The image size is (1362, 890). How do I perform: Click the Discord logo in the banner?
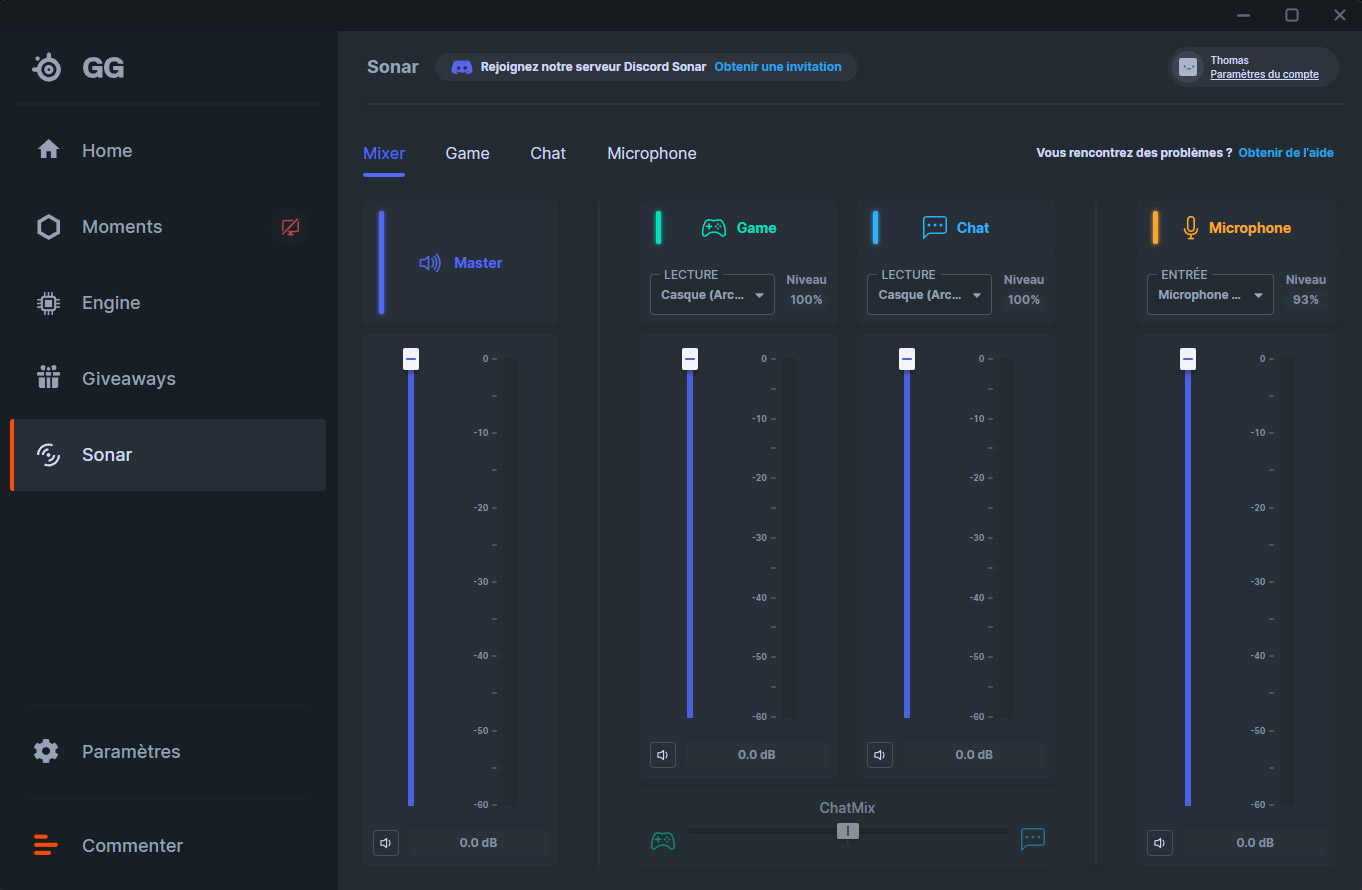point(462,67)
